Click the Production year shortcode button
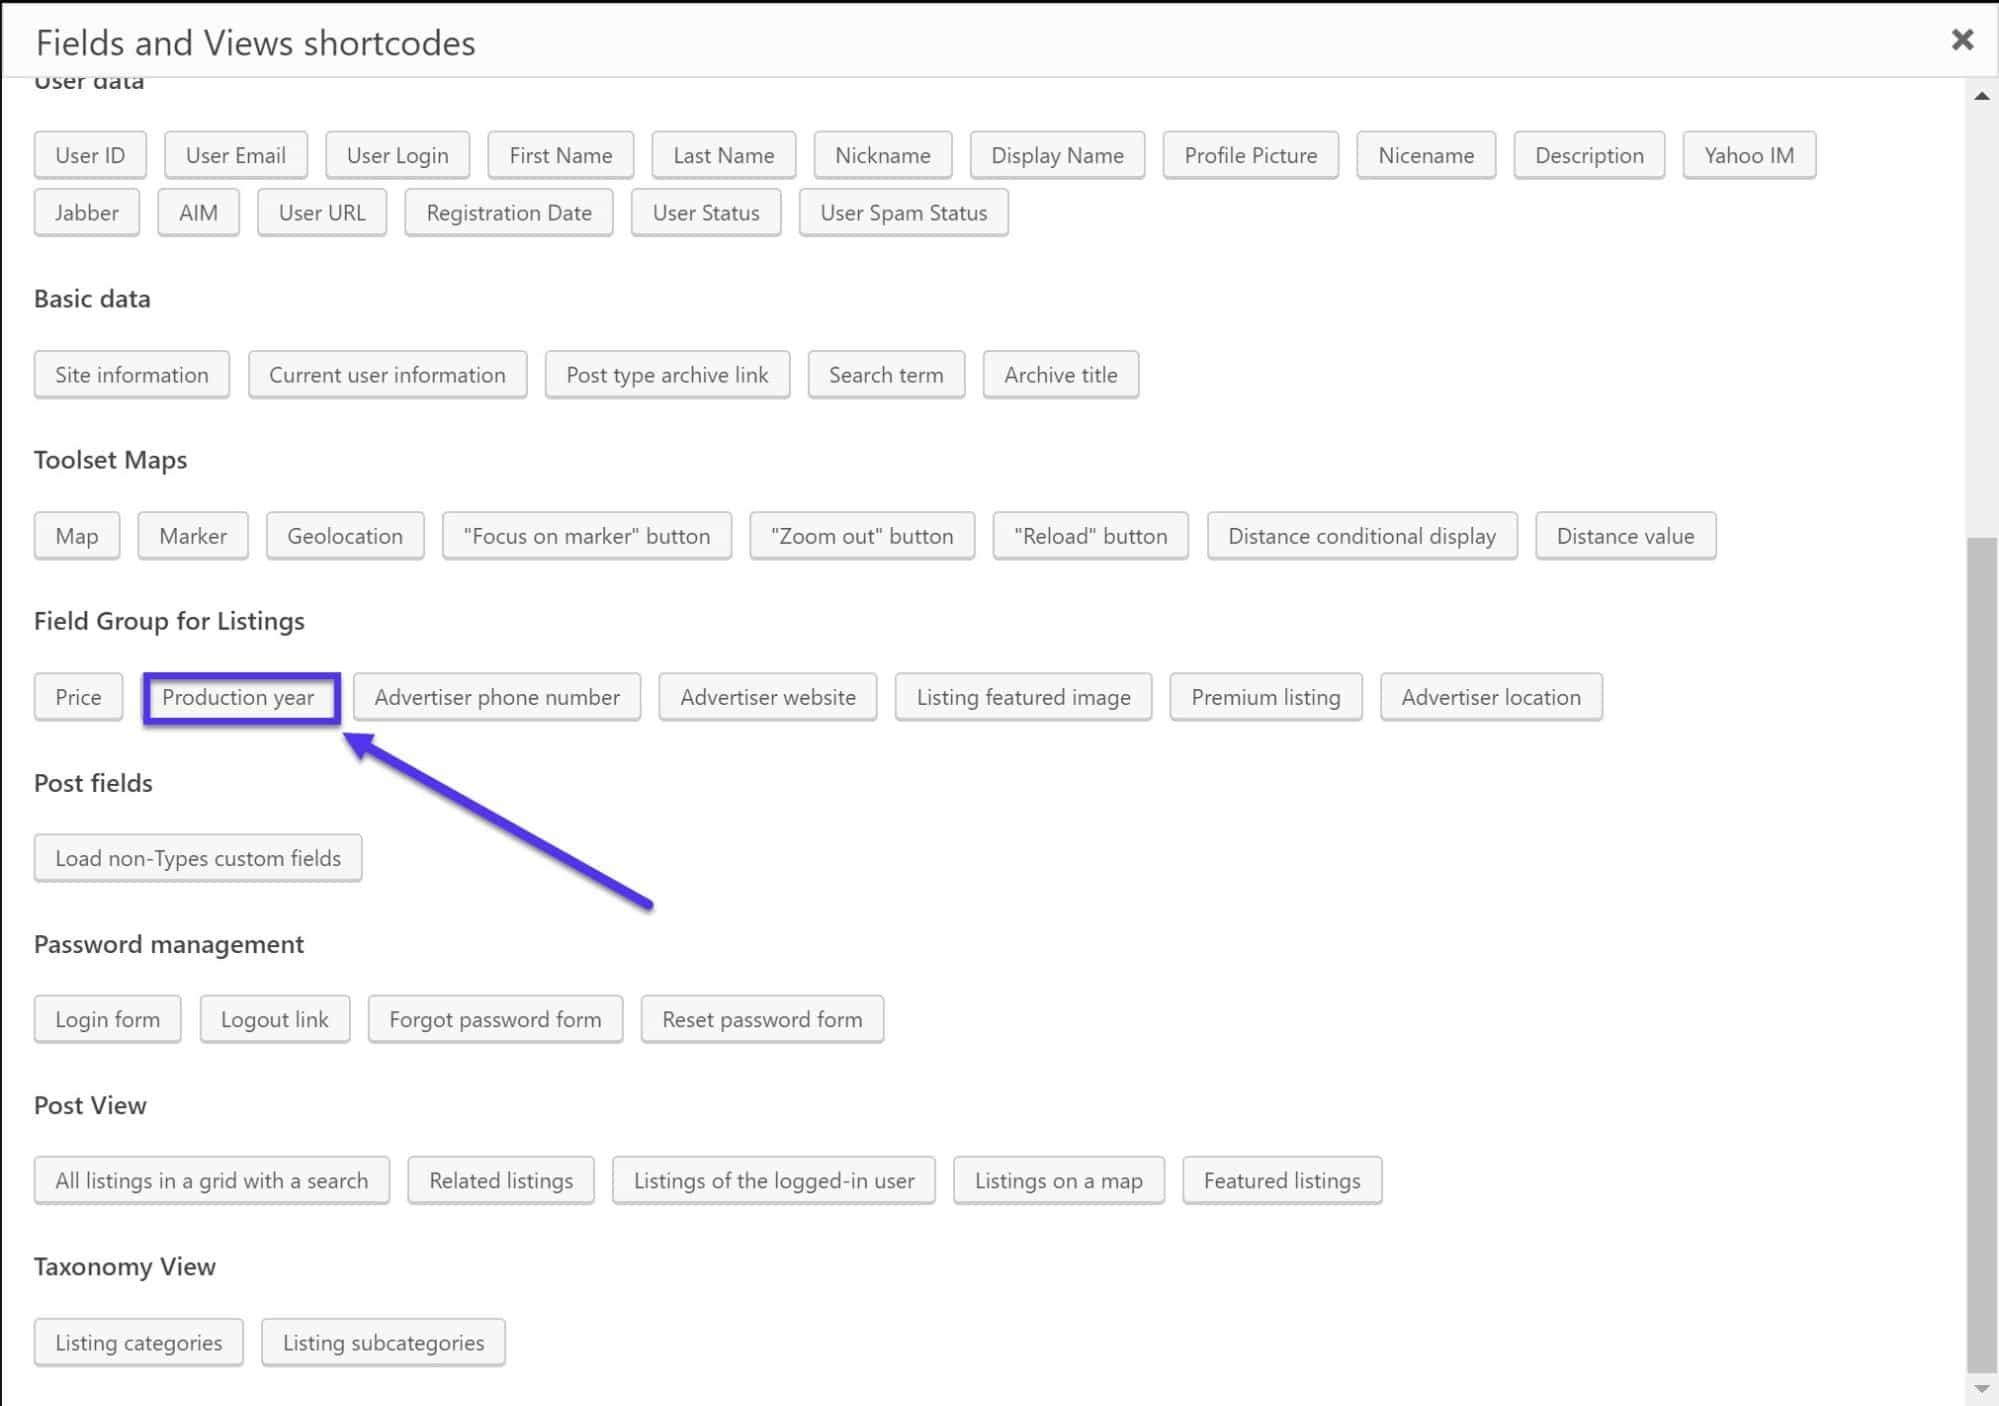This screenshot has width=1999, height=1406. click(x=237, y=695)
